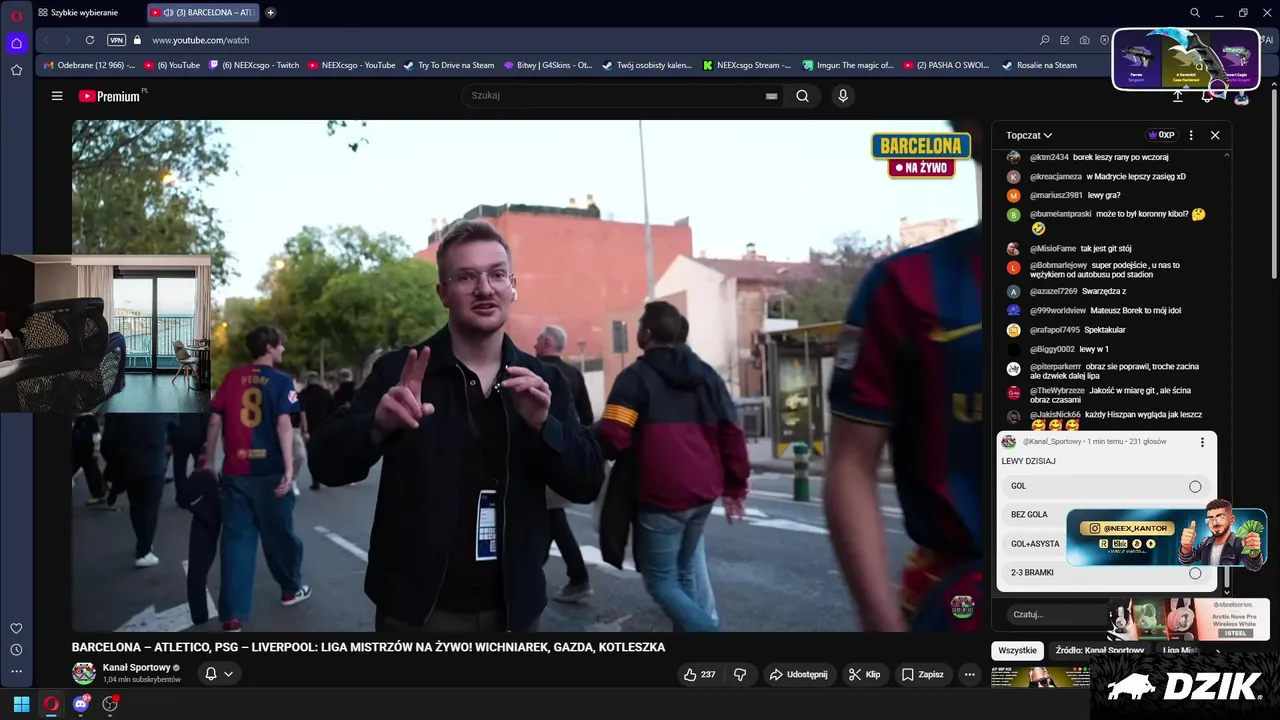Viewport: 1280px width, 720px height.
Task: Open more actions ellipsis below video
Action: tap(969, 674)
